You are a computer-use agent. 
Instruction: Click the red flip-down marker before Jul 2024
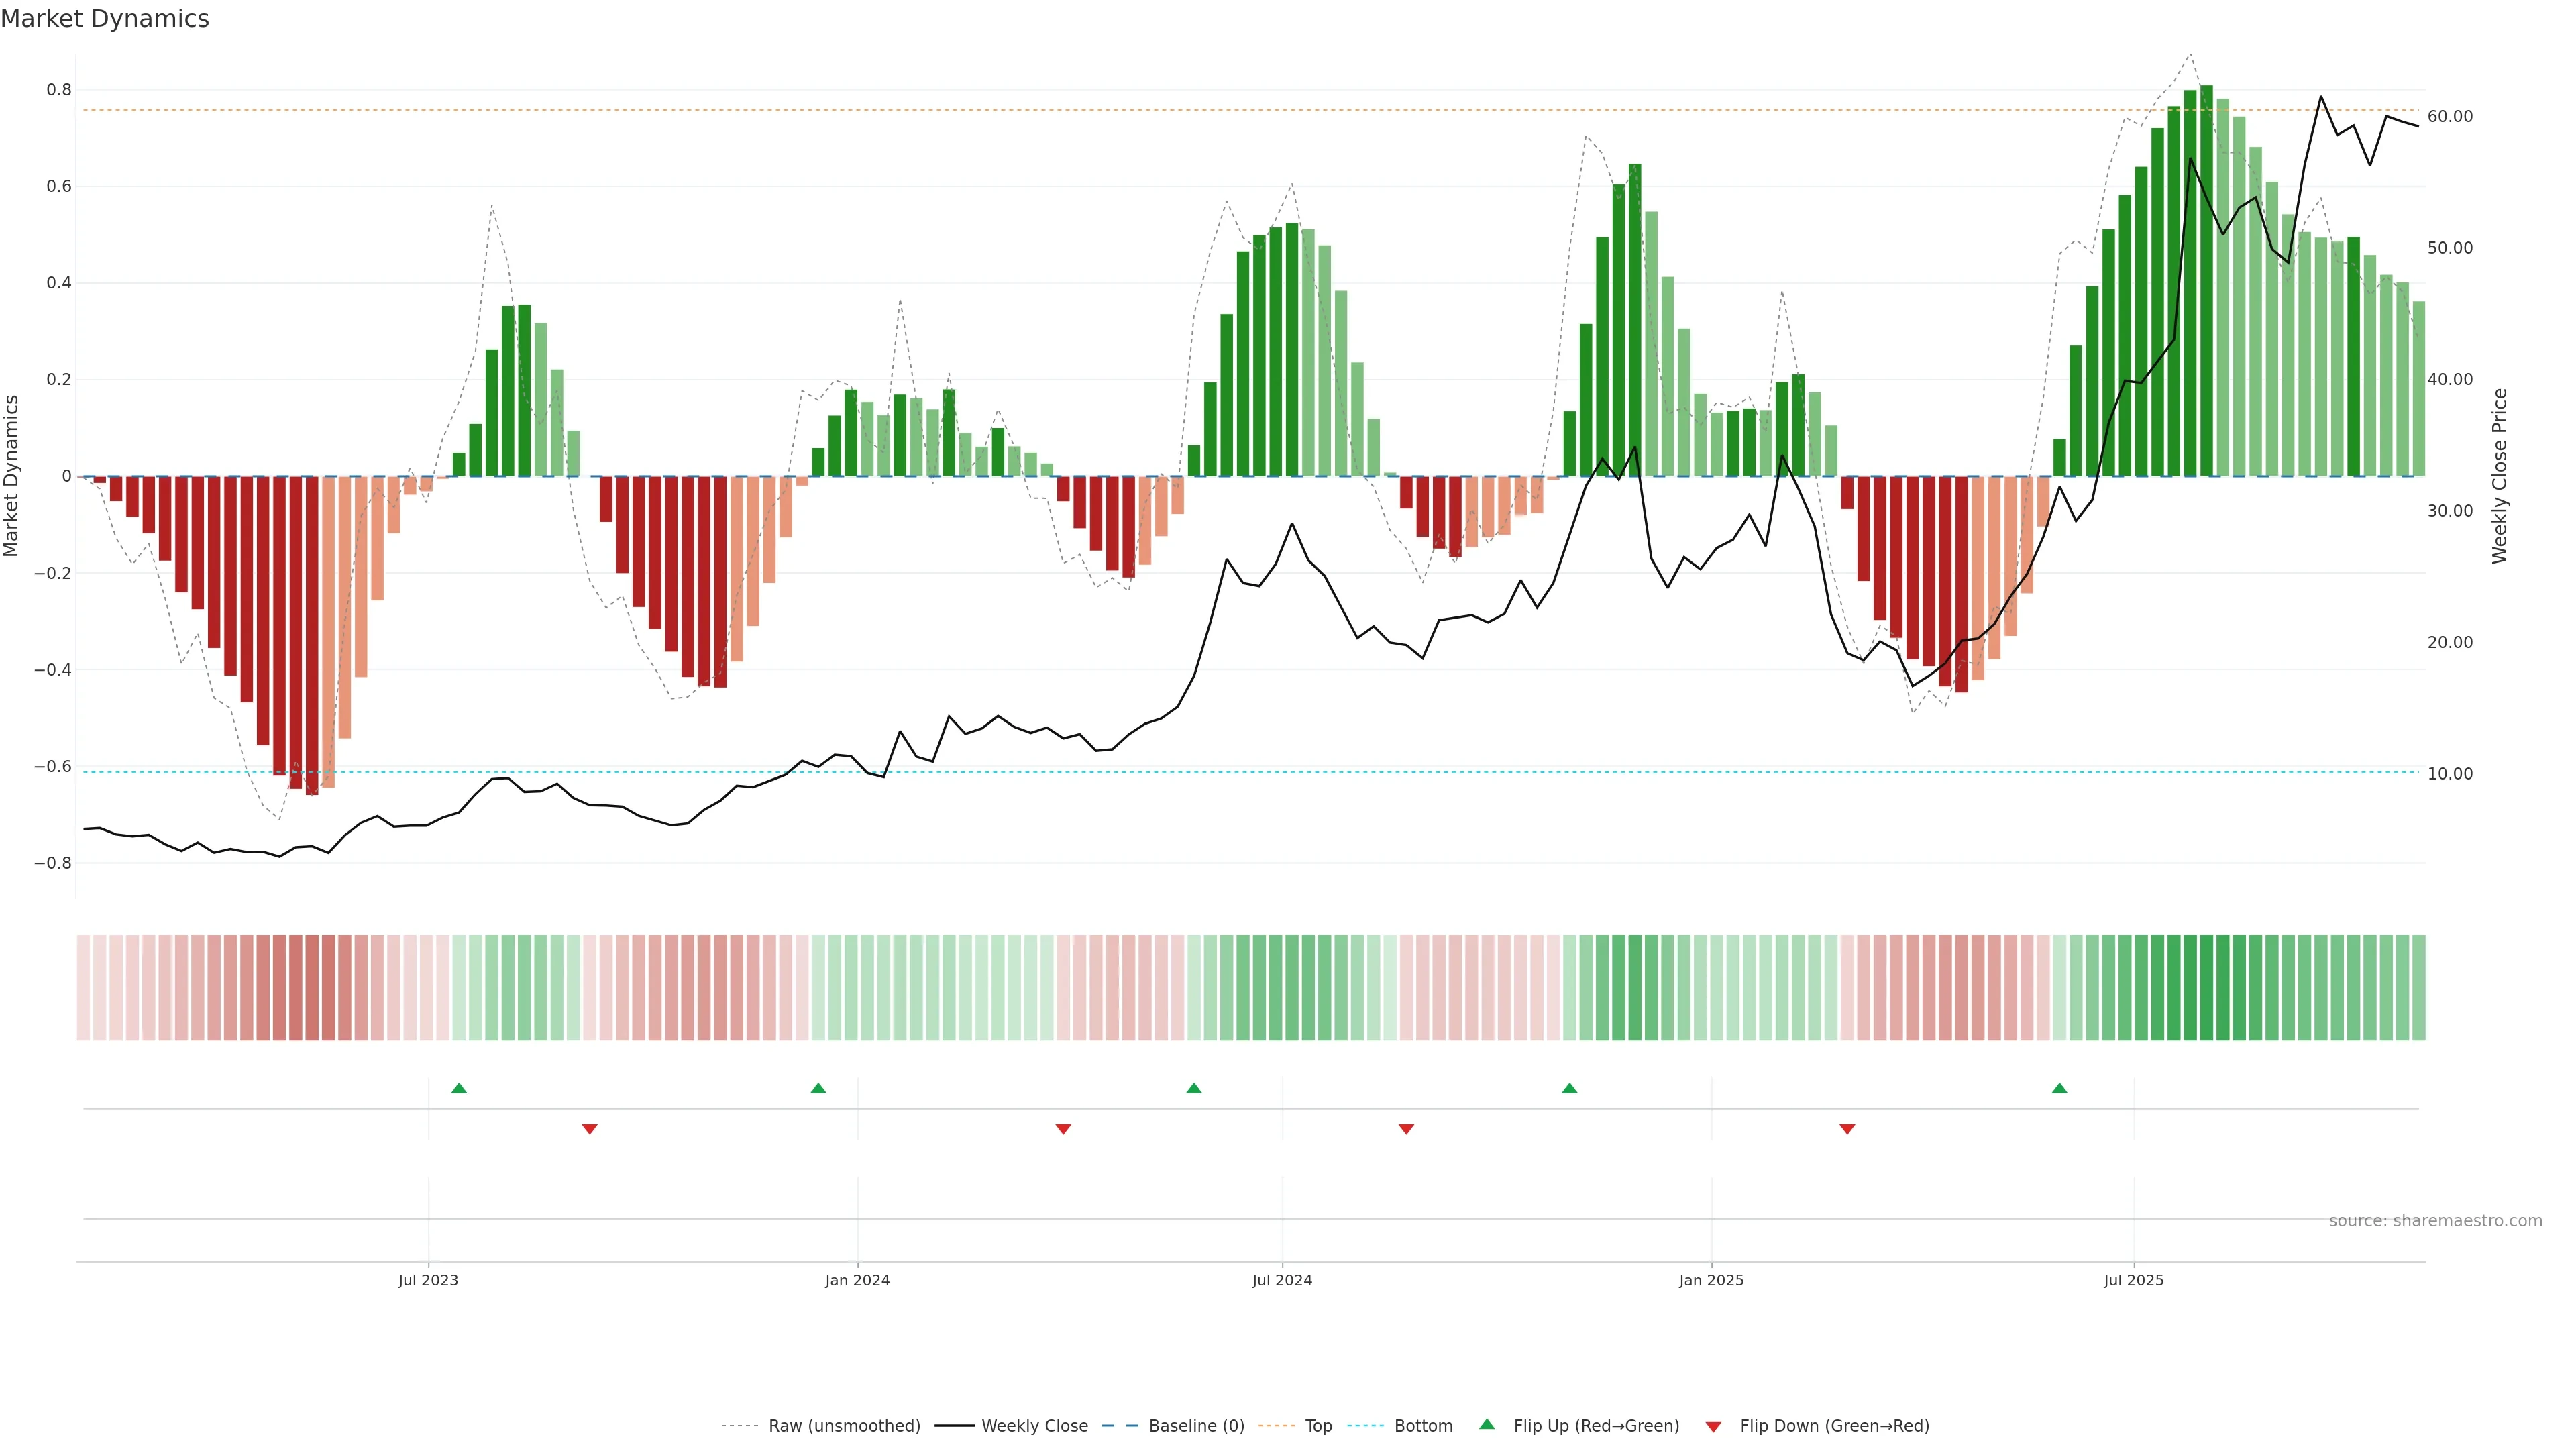[x=1063, y=1129]
